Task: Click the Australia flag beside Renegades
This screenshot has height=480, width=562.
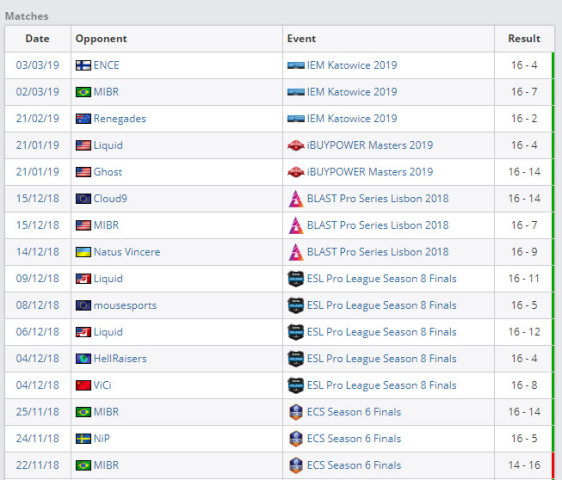Action: [x=83, y=119]
